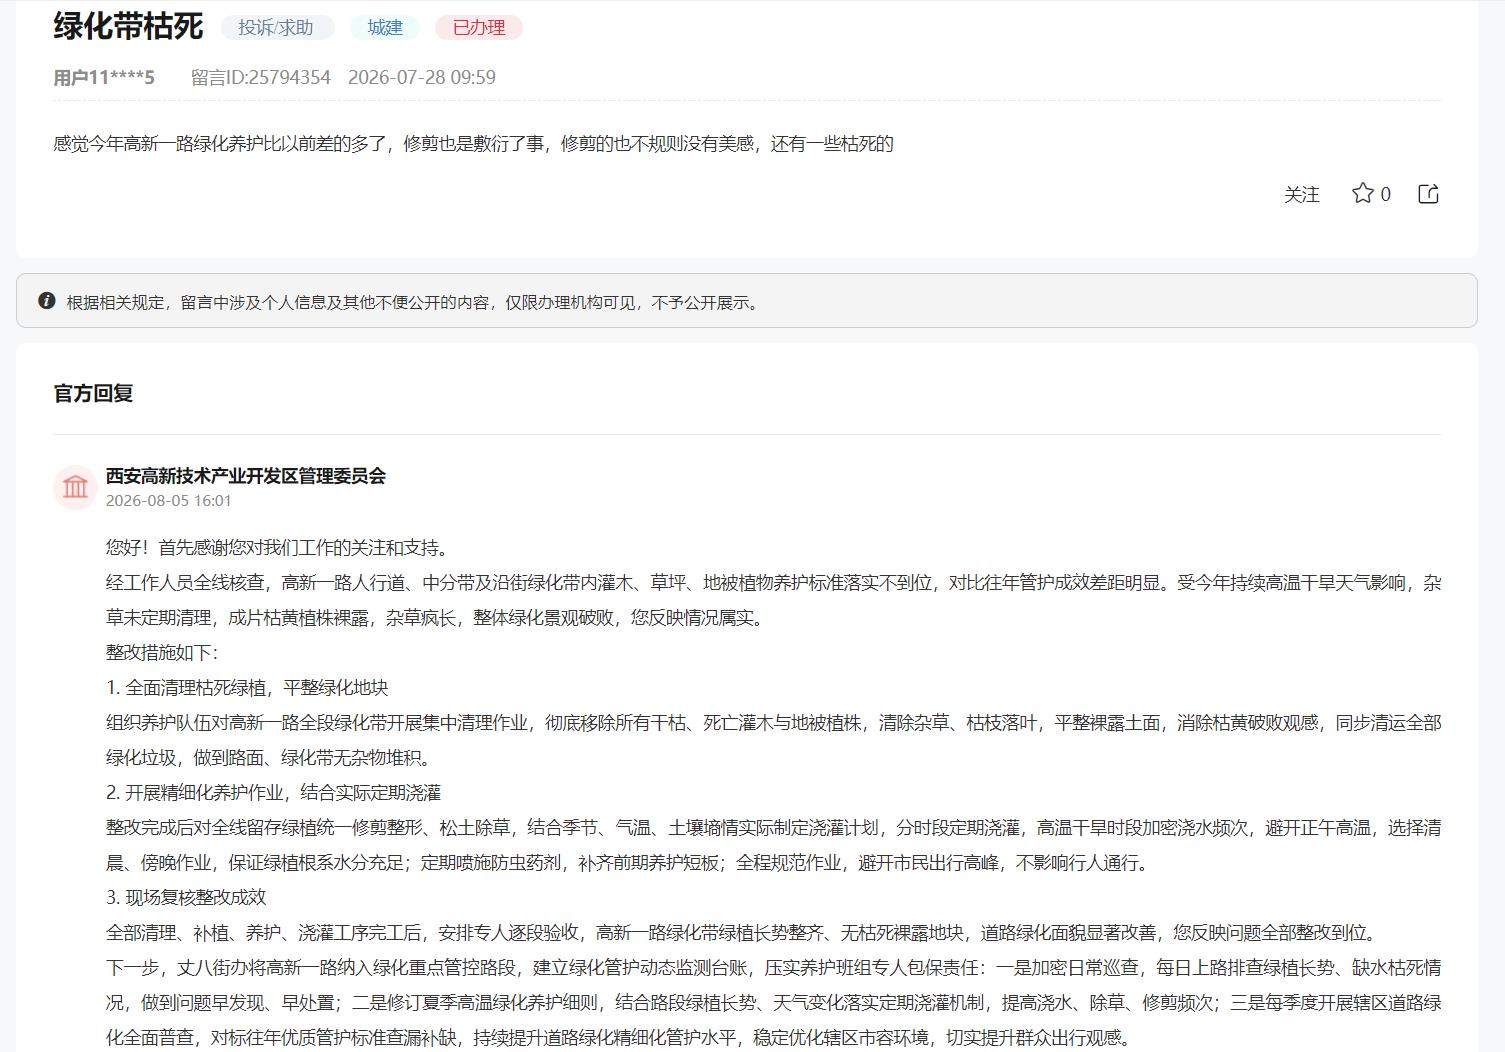This screenshot has width=1505, height=1052.
Task: Click paragraph starting 组织养护队伍对高新一路
Action: [774, 740]
